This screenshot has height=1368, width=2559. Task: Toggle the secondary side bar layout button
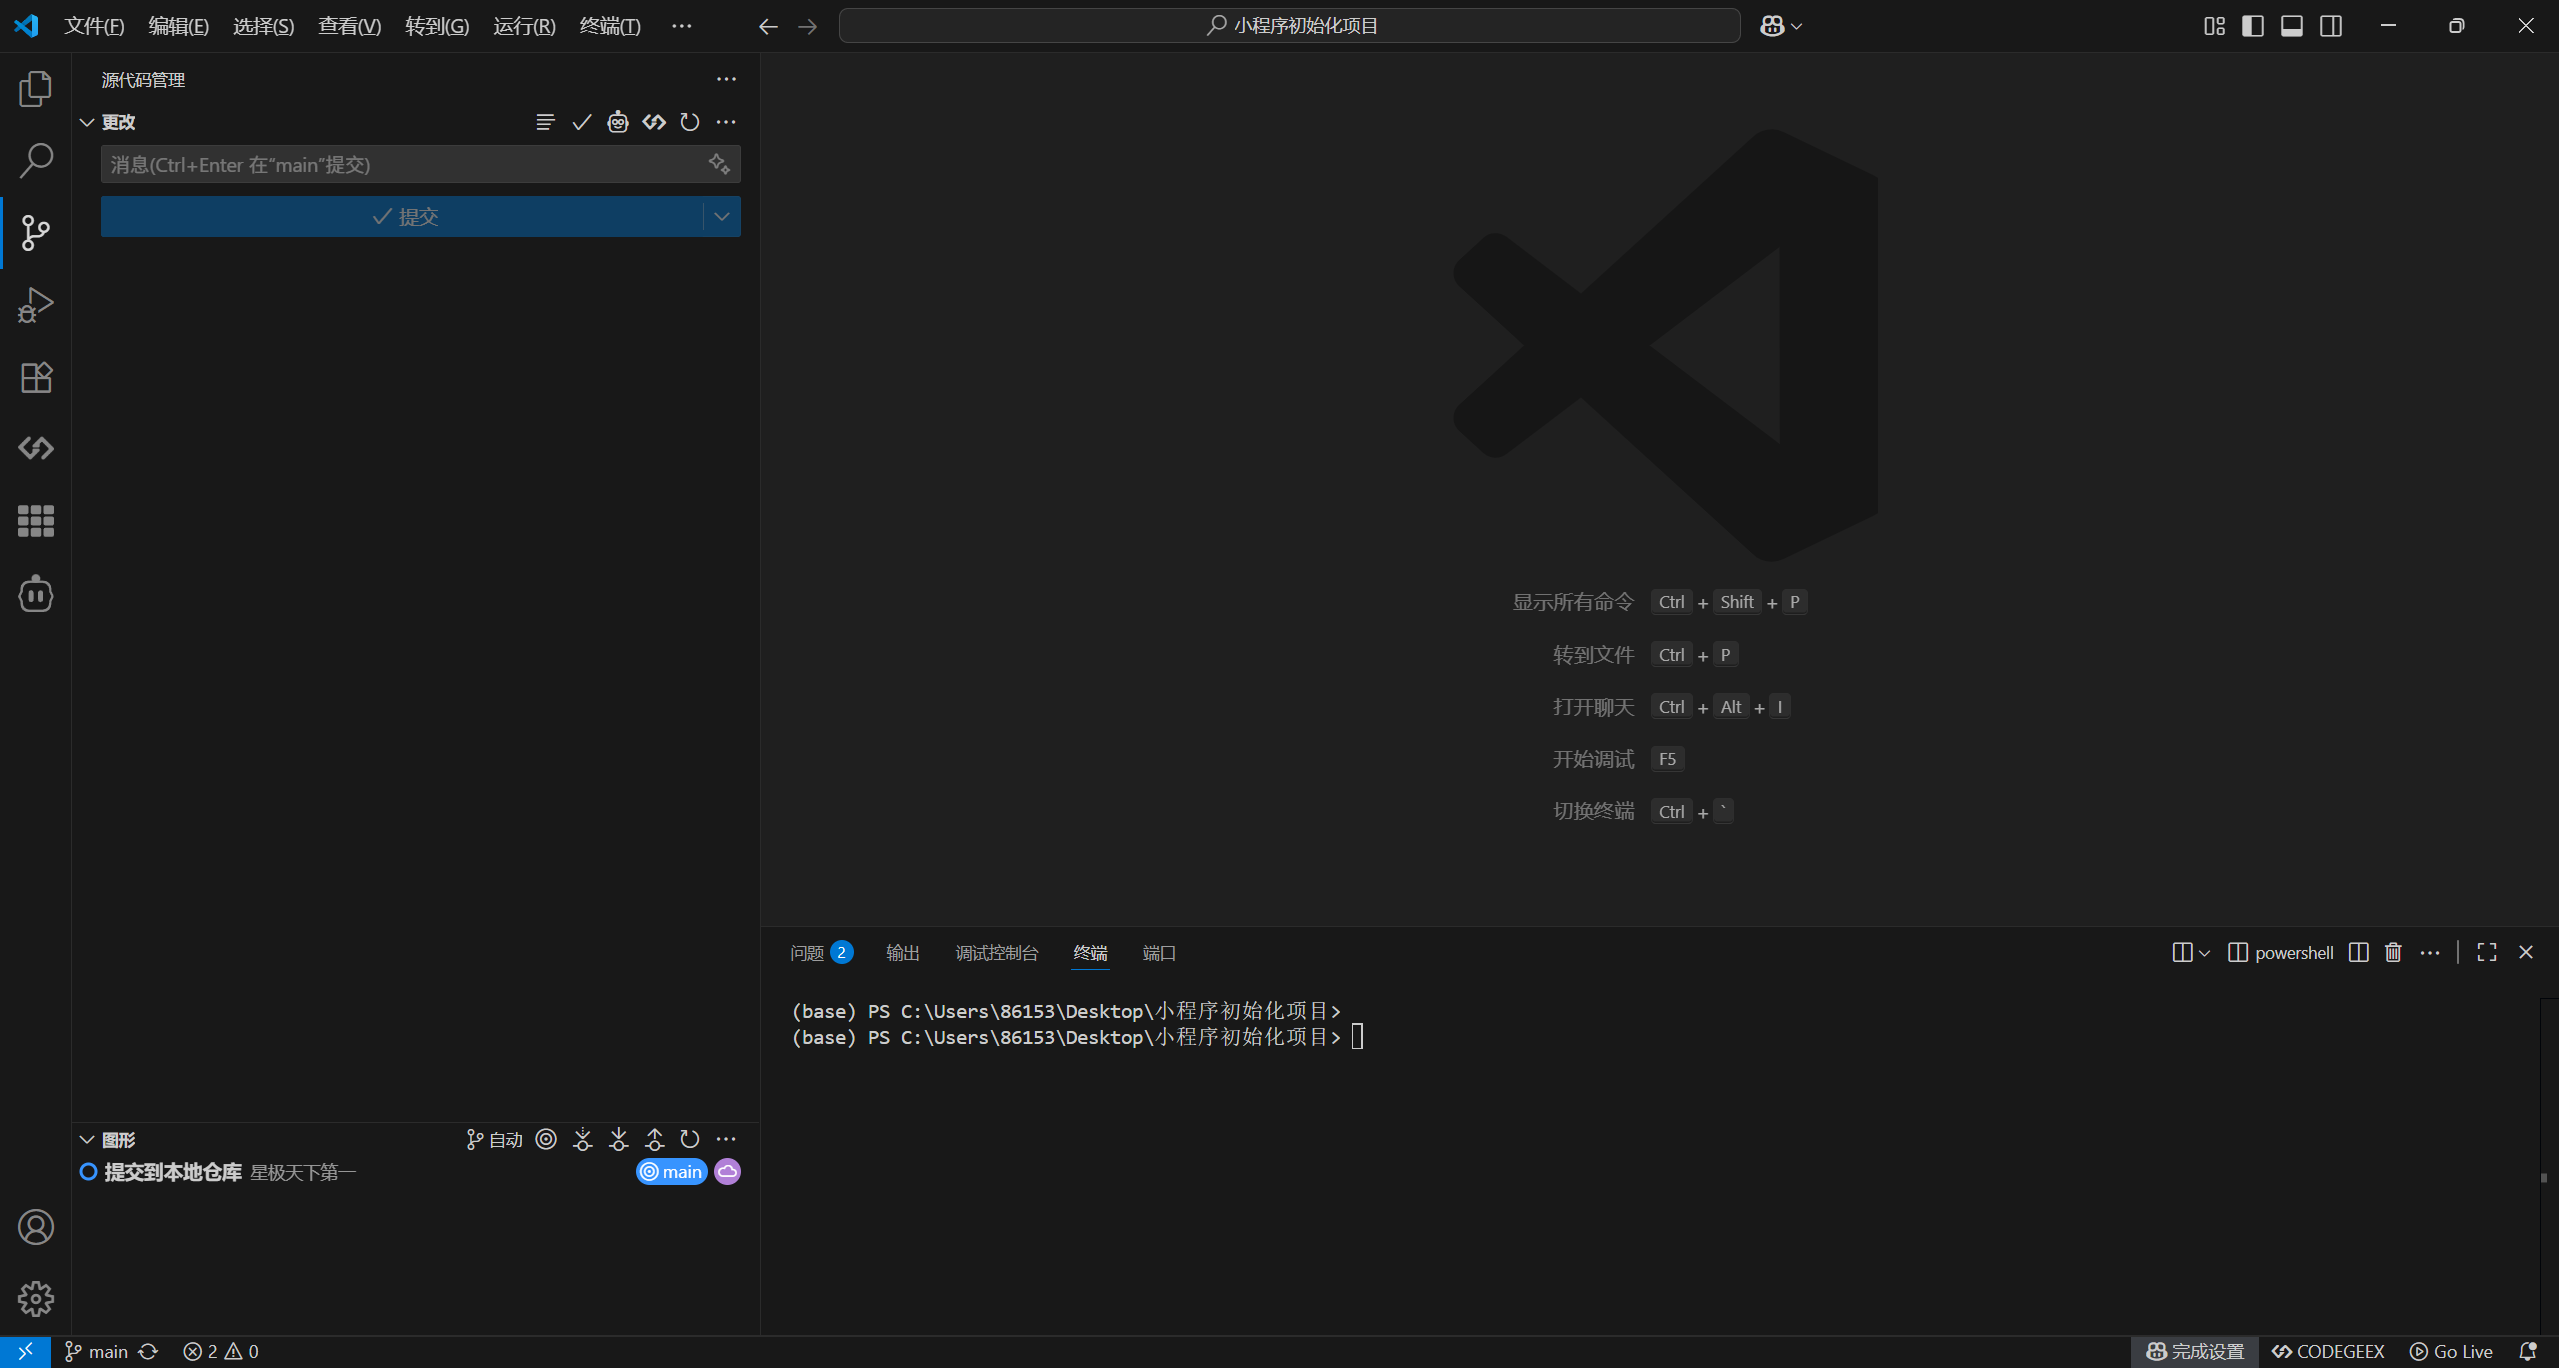click(2331, 26)
